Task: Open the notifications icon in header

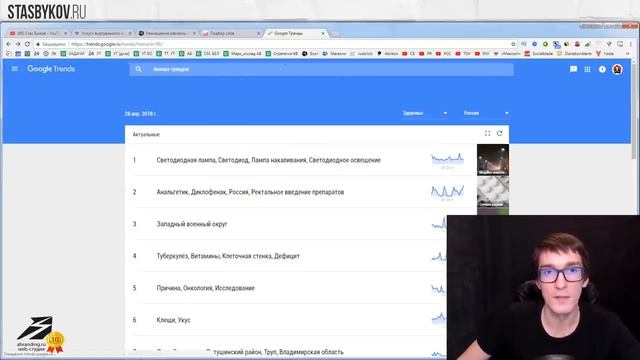Action: coord(602,69)
